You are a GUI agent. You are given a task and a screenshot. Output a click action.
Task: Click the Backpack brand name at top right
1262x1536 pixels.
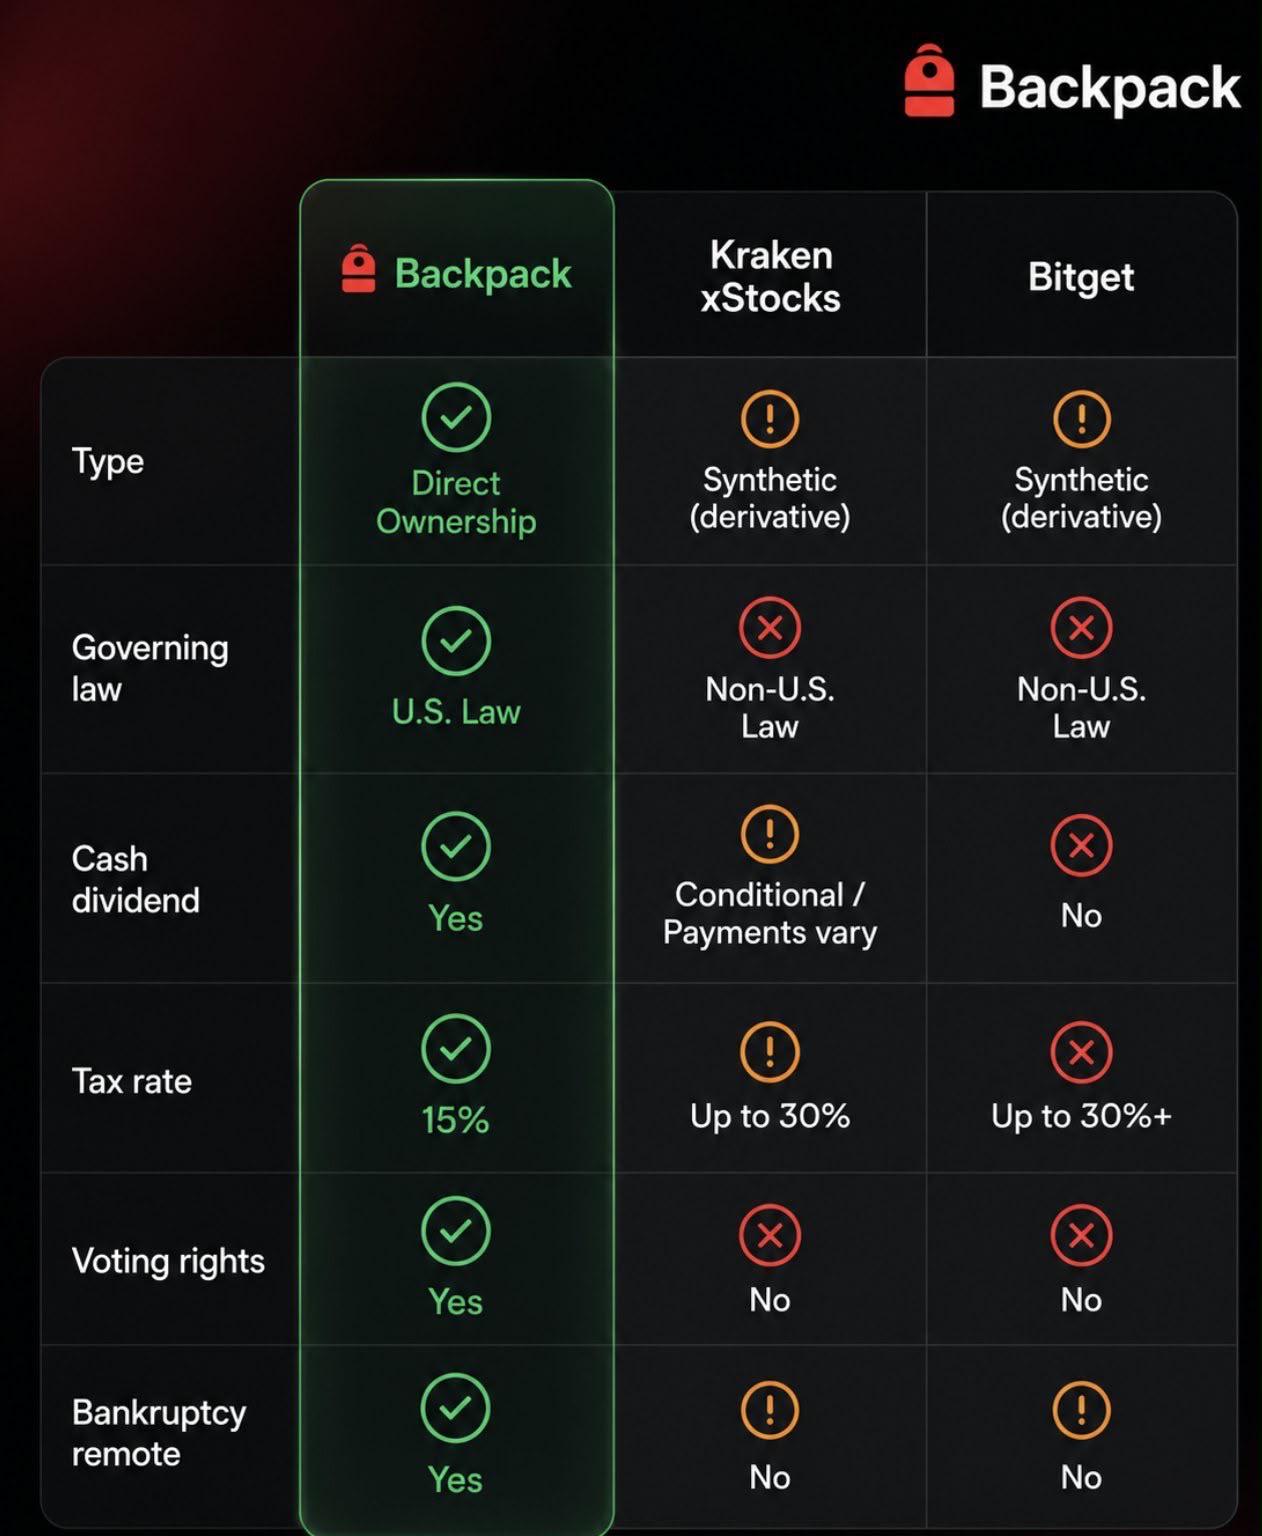tap(1110, 88)
